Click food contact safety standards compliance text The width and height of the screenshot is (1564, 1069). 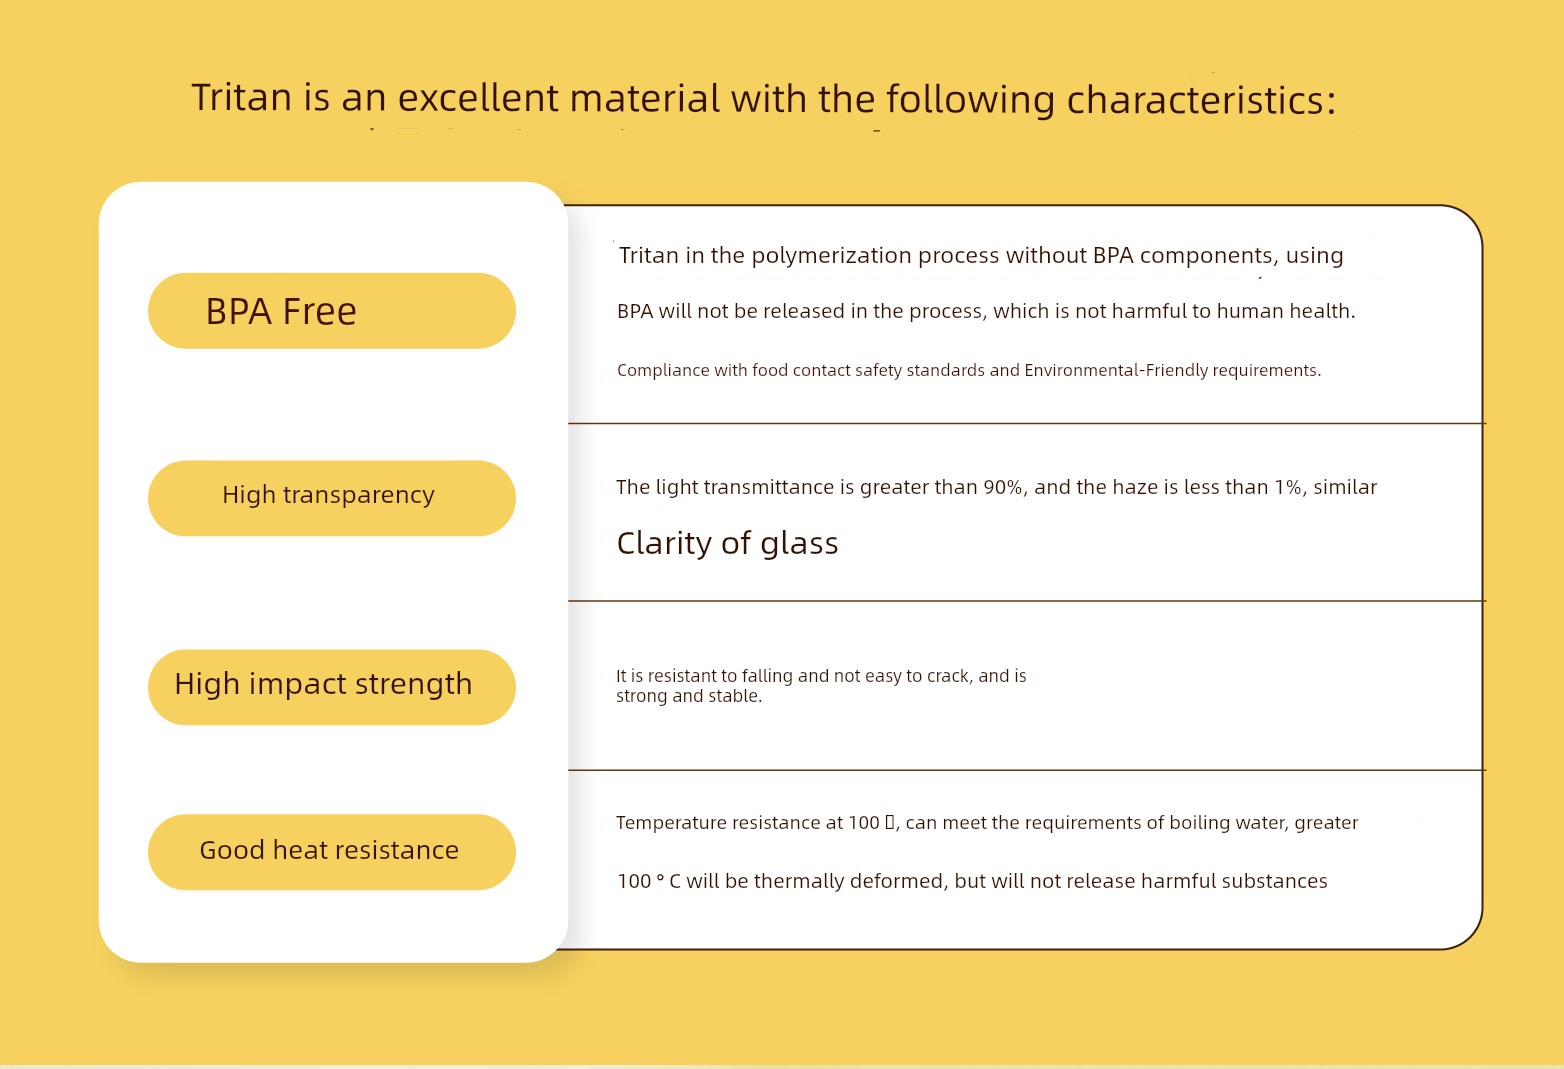tap(969, 370)
